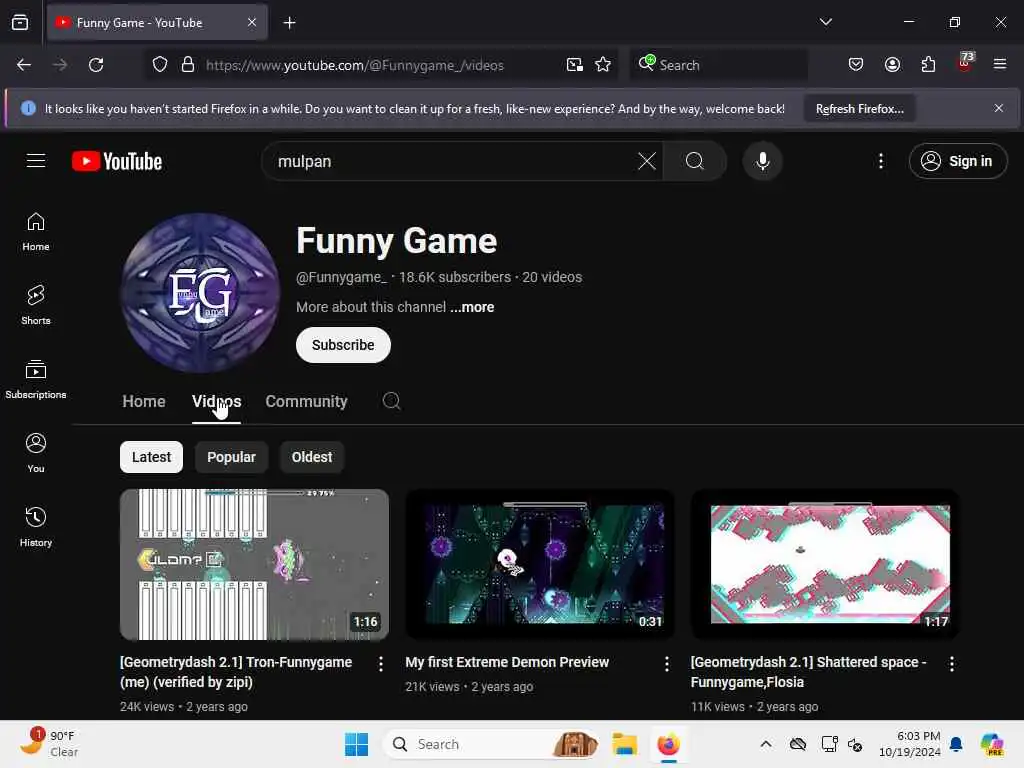Bookmark this page with the star
The height and width of the screenshot is (768, 1024).
pos(603,65)
